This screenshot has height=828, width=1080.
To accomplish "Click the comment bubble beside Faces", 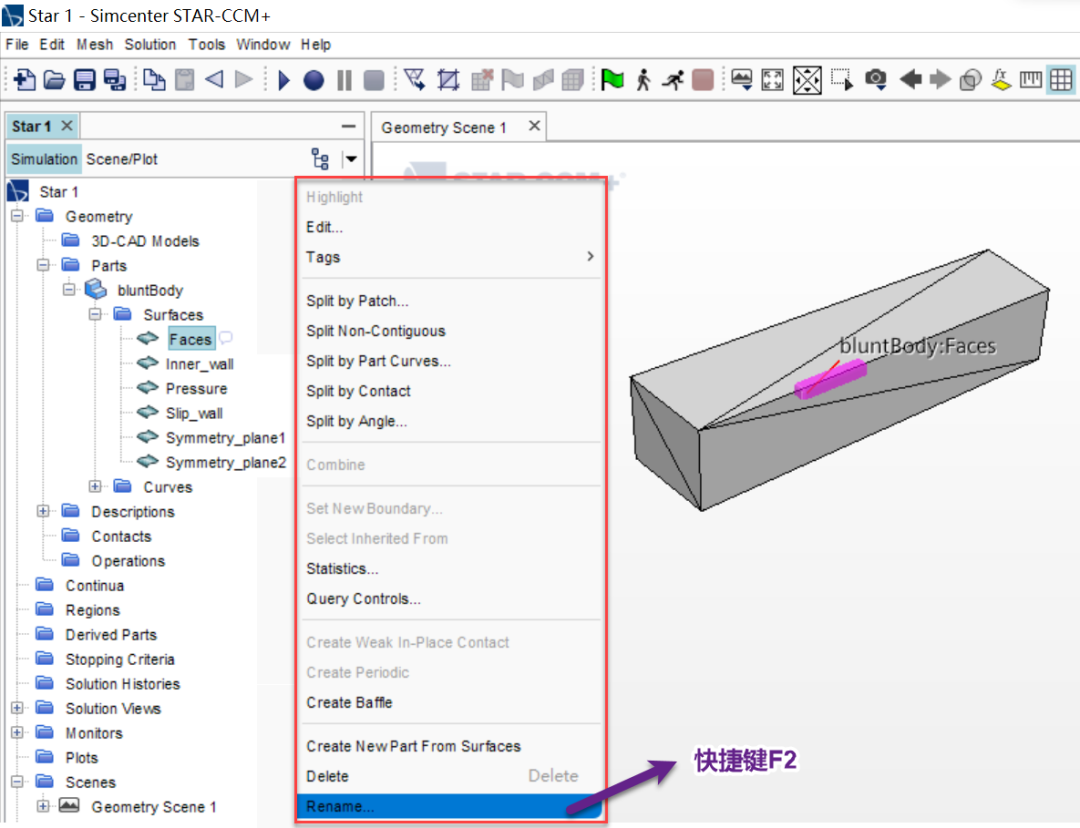I will click(x=225, y=338).
